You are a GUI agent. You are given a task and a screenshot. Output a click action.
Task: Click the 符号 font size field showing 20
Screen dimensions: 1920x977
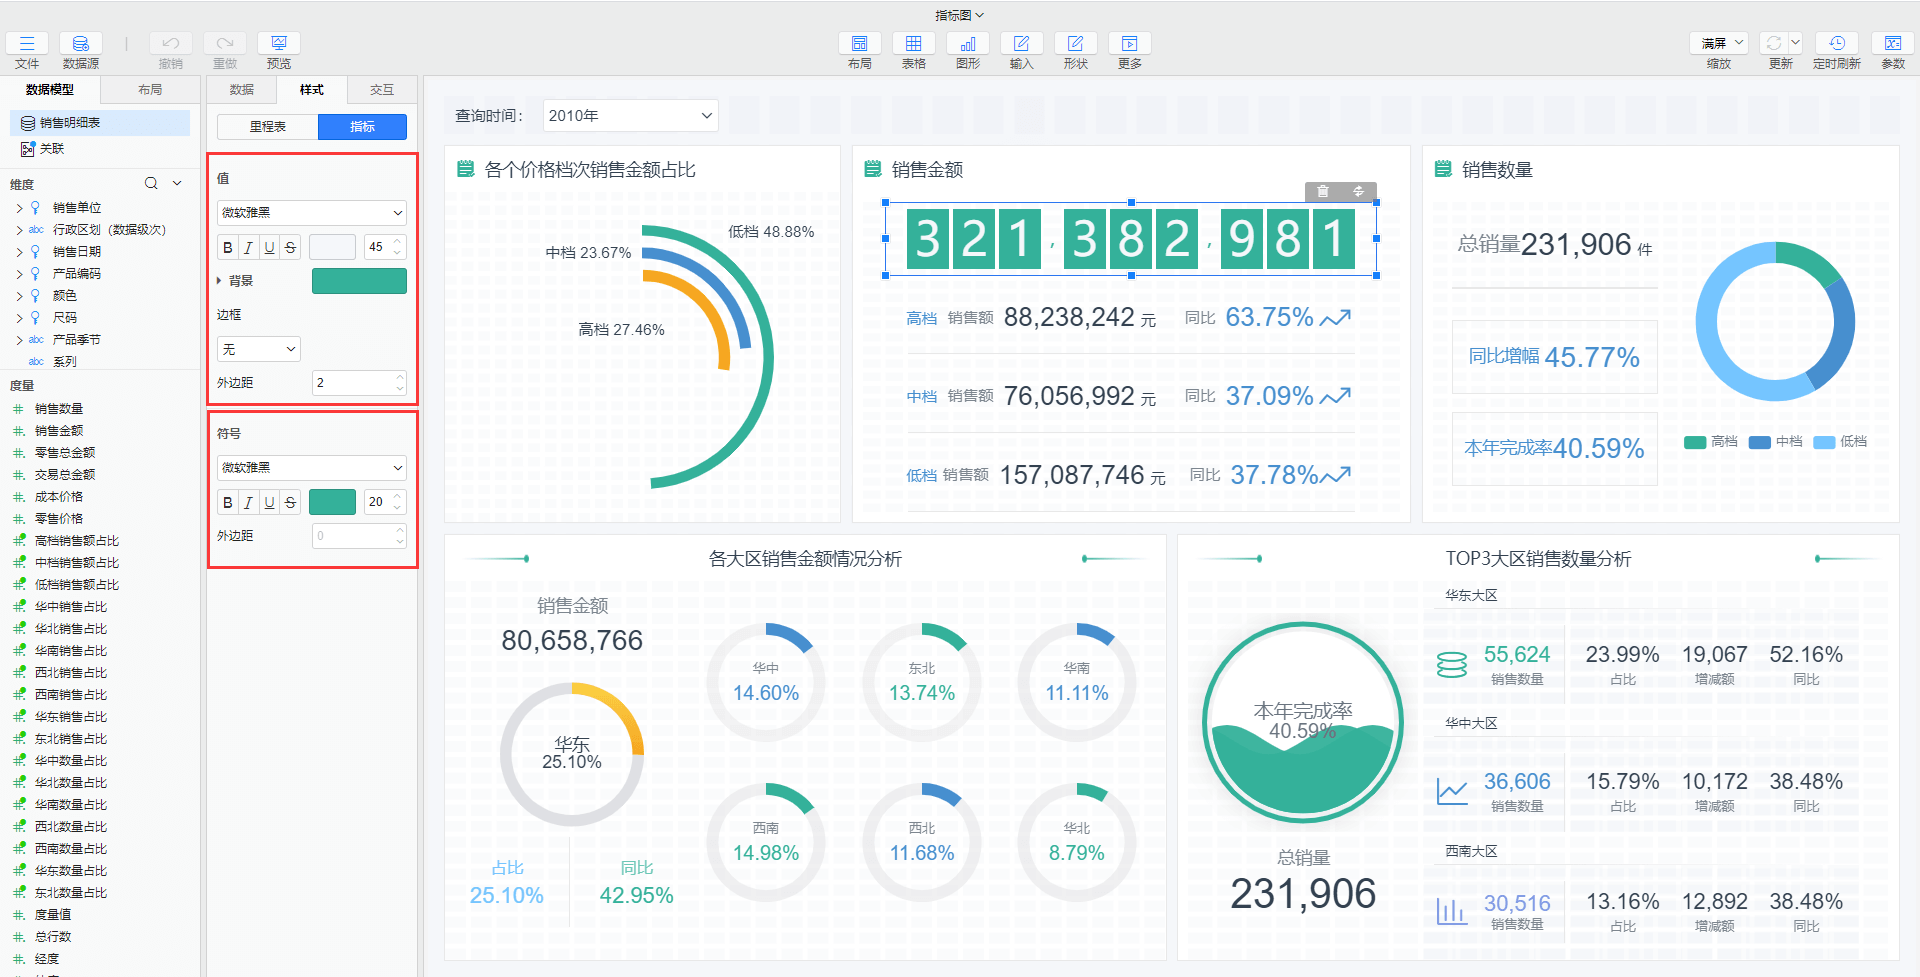[385, 502]
